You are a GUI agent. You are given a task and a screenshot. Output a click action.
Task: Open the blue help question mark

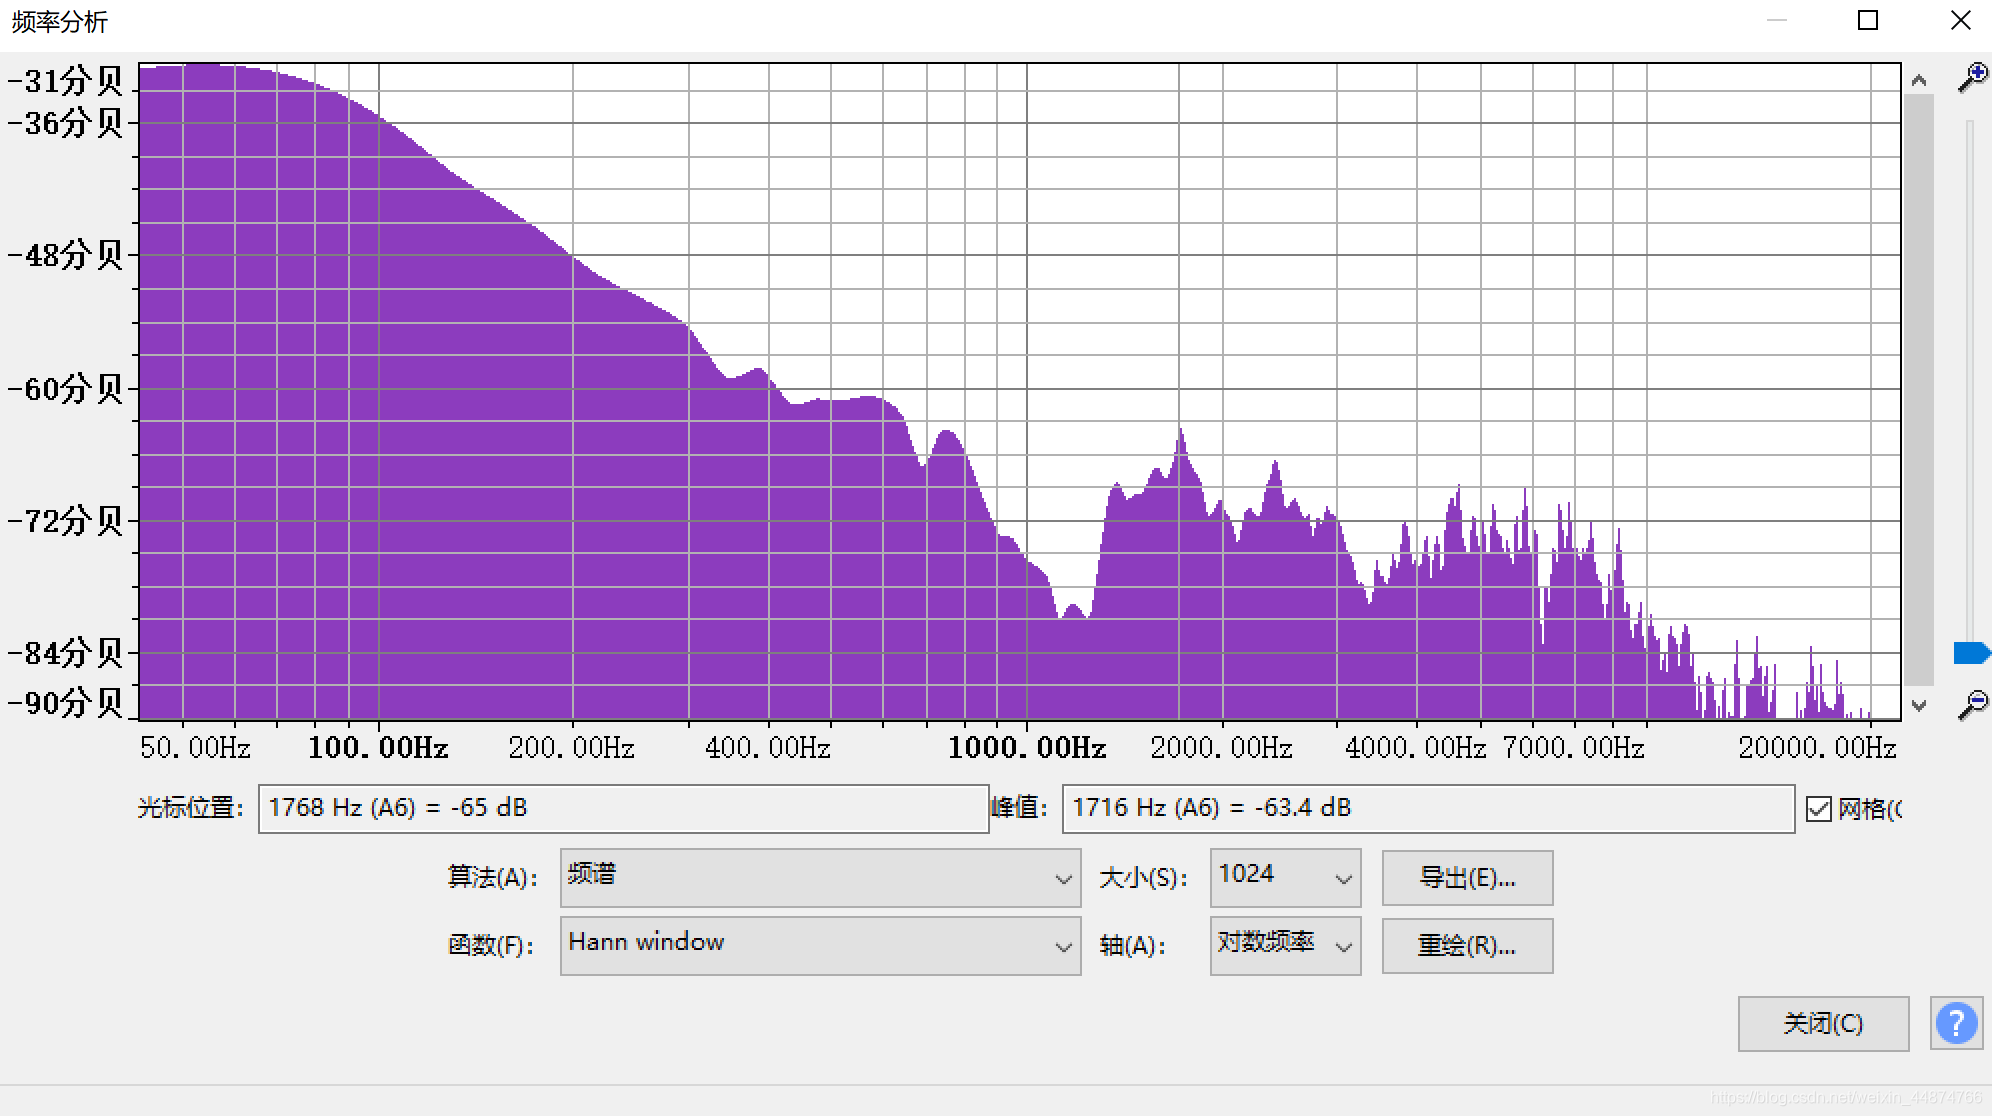tap(1956, 1023)
